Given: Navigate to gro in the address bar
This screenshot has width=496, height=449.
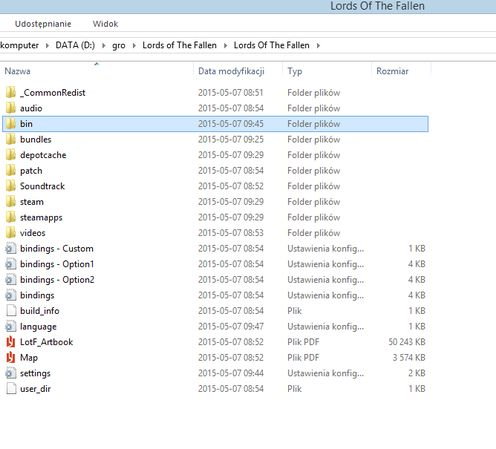Looking at the screenshot, I should click(119, 45).
